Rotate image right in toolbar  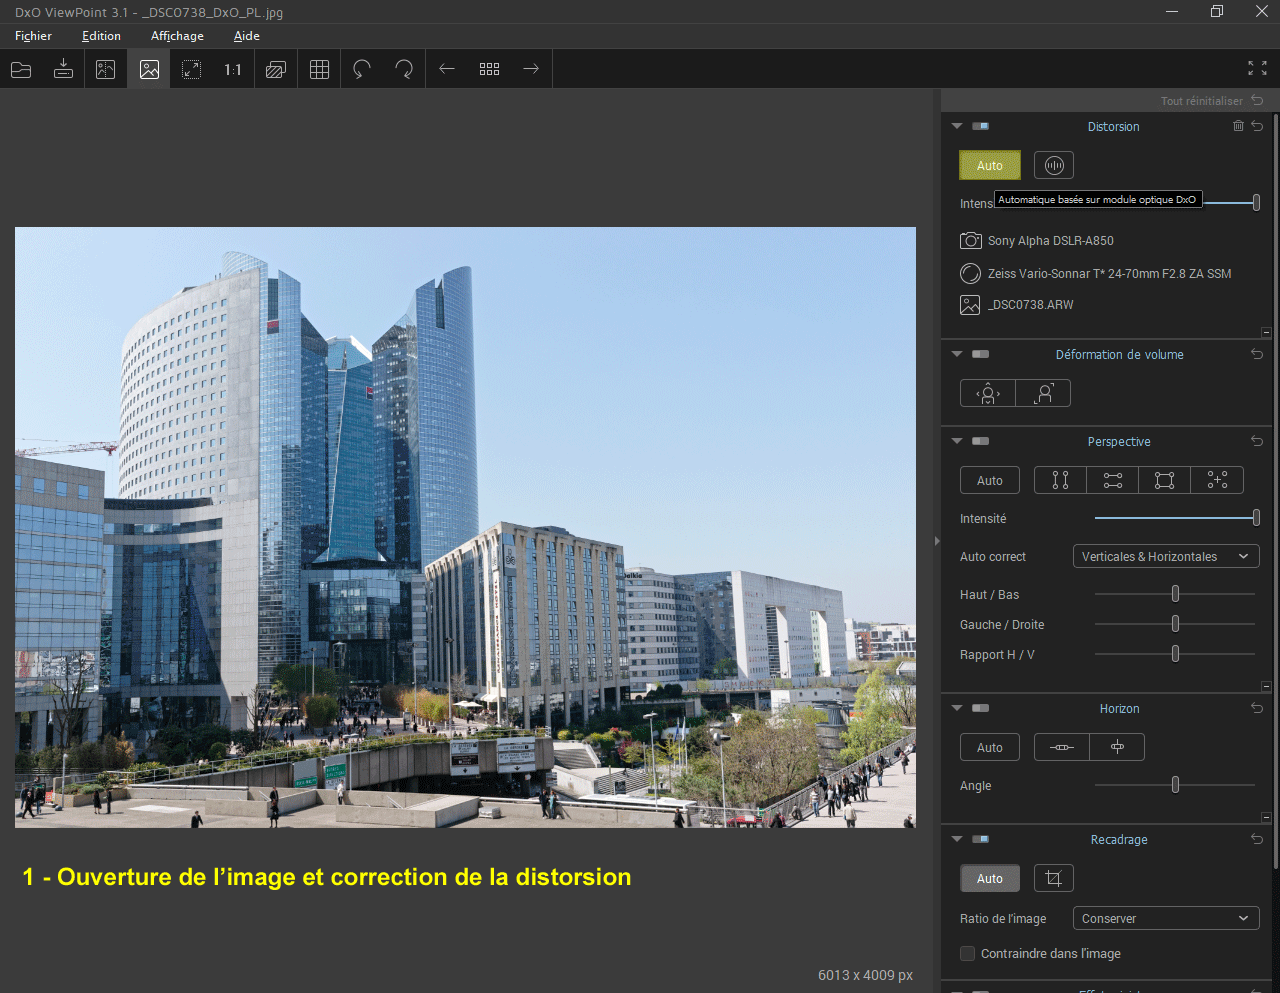[x=404, y=69]
